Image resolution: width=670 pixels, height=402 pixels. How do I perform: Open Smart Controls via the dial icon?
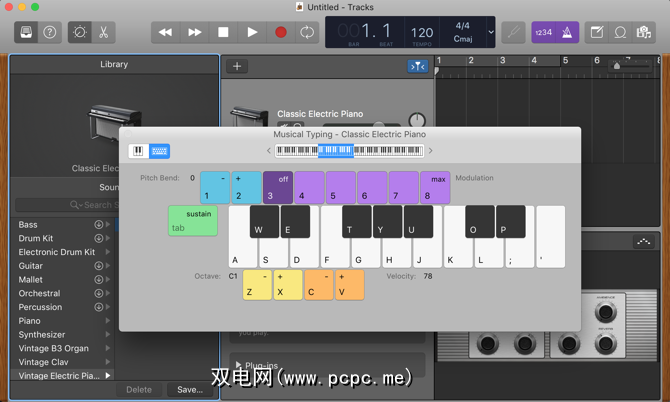click(x=80, y=32)
